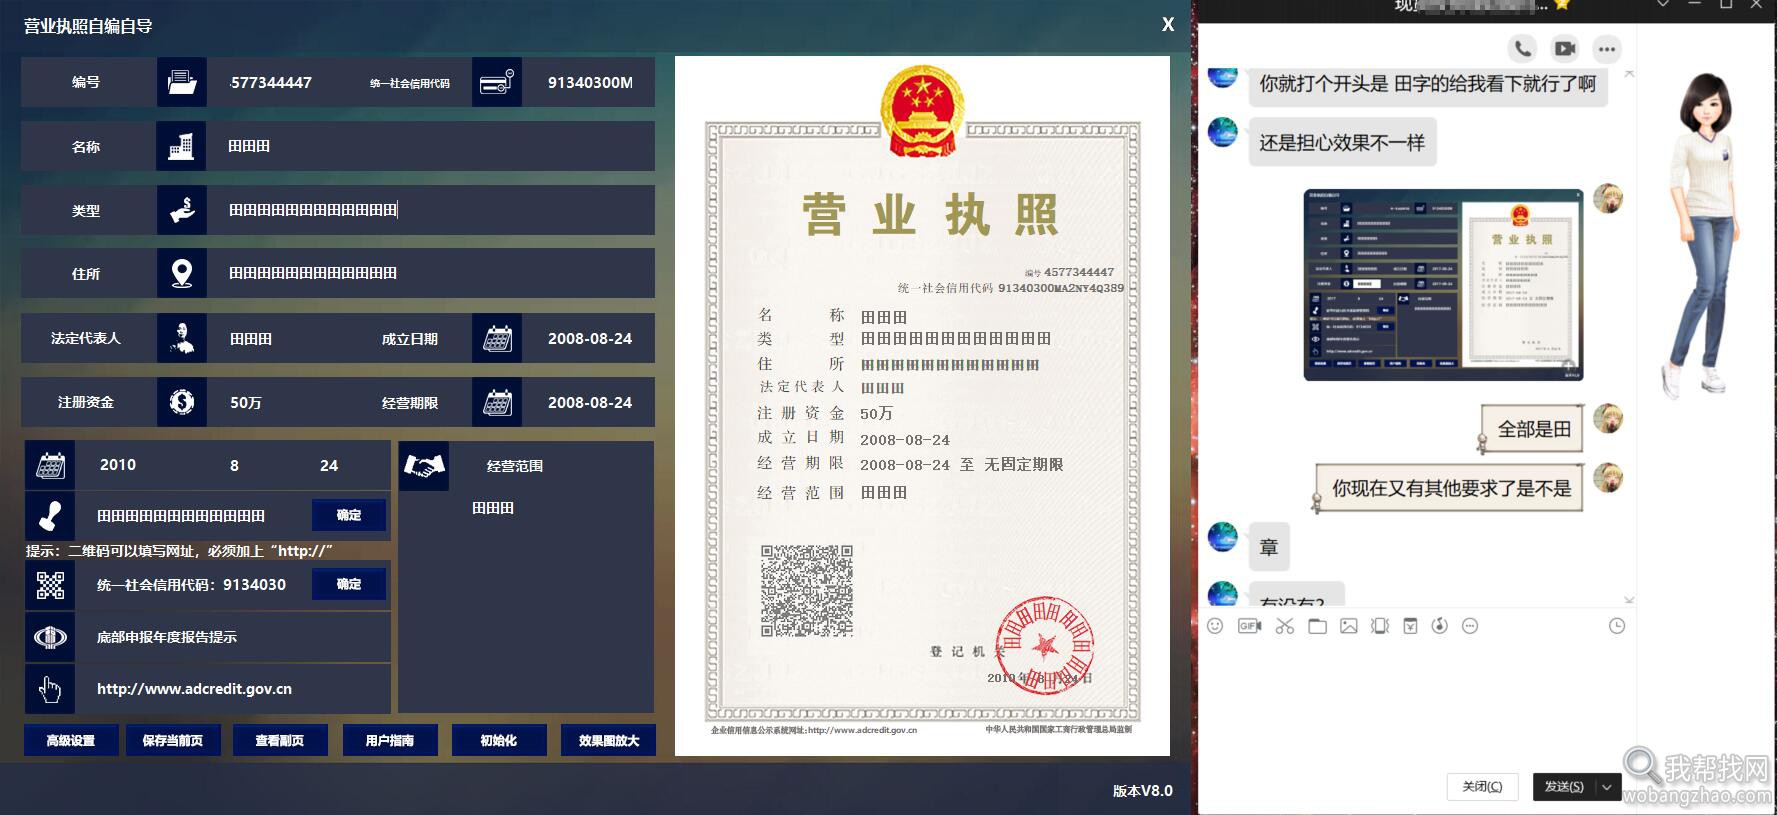Image resolution: width=1777 pixels, height=815 pixels.
Task: Click the calendar icon left of 2010
Action: (50, 465)
